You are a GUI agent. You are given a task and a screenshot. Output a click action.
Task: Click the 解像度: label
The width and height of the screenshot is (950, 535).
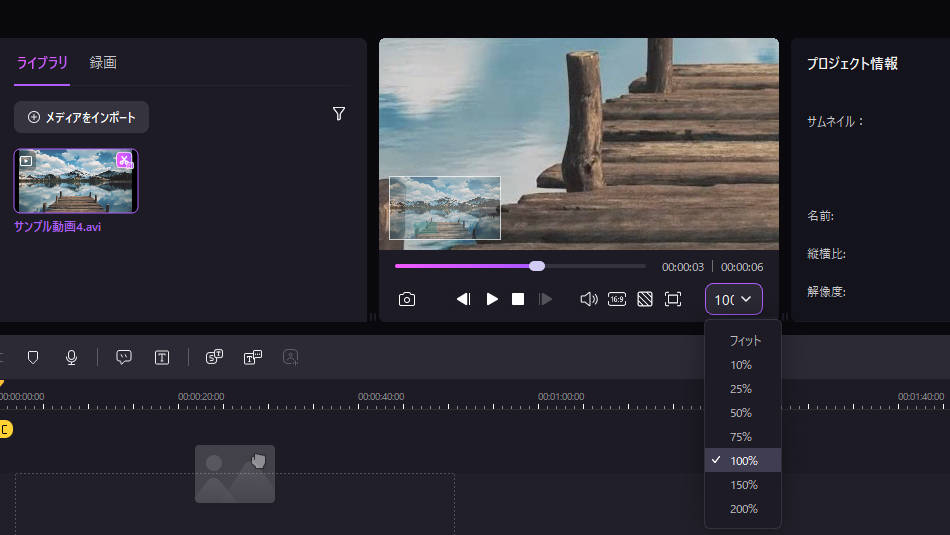click(826, 291)
